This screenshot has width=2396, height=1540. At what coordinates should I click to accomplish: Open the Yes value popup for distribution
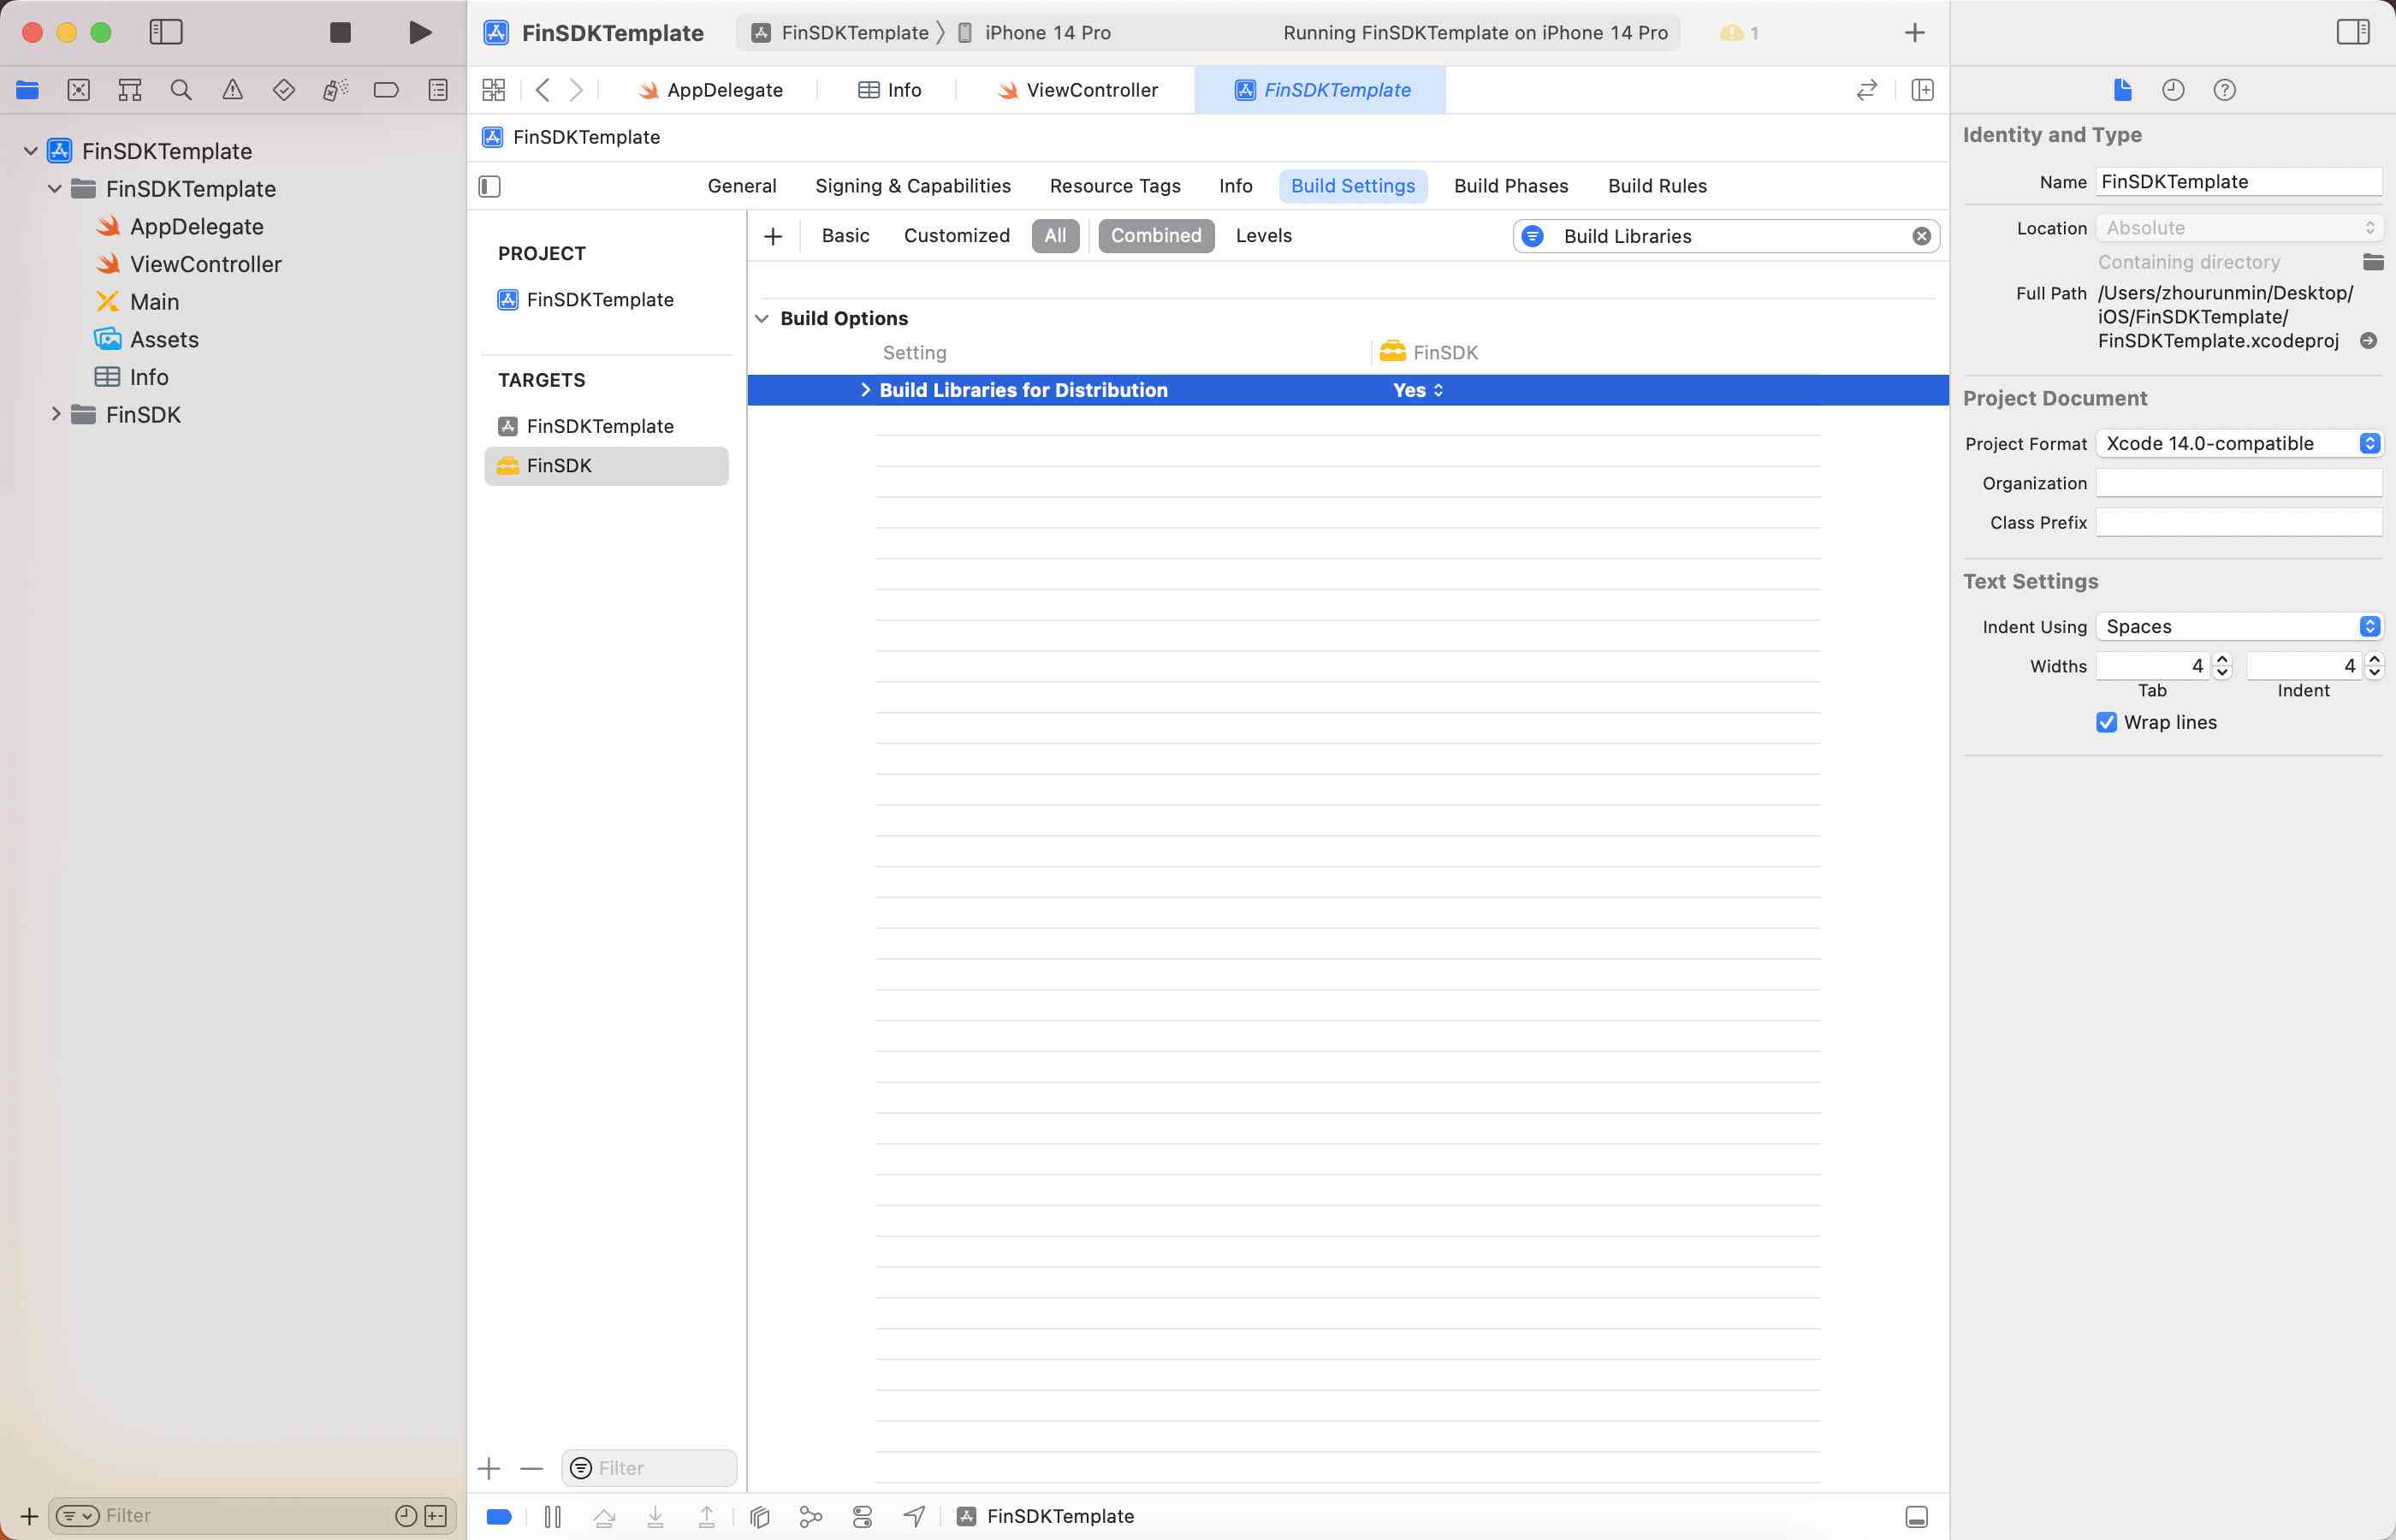point(1418,390)
